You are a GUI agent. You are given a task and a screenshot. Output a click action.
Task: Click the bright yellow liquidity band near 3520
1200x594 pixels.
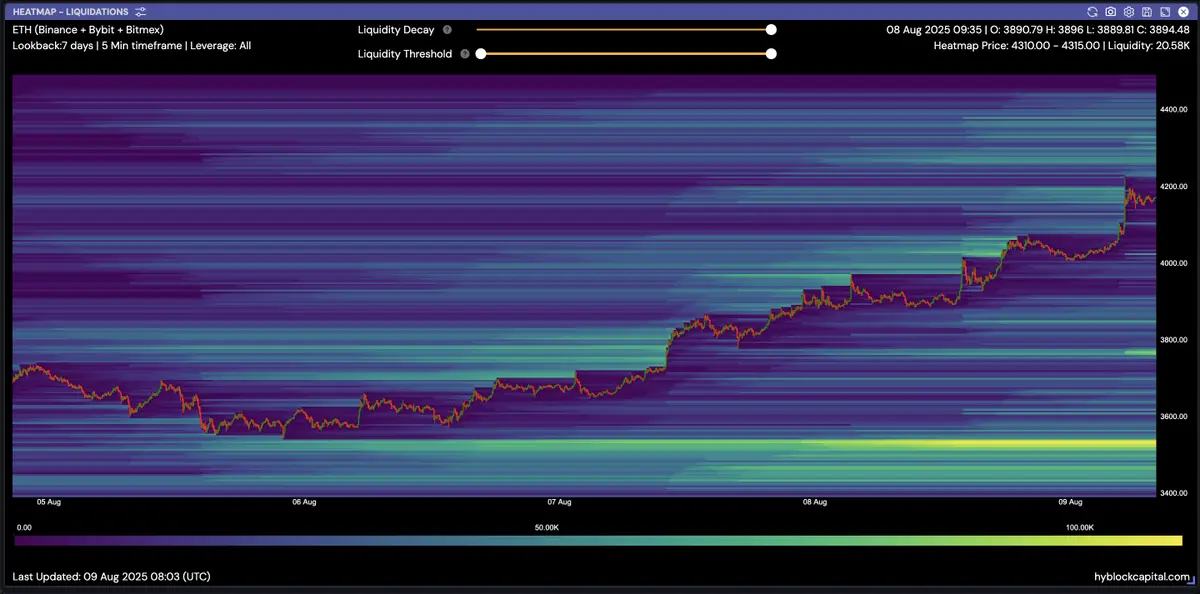[x=980, y=443]
